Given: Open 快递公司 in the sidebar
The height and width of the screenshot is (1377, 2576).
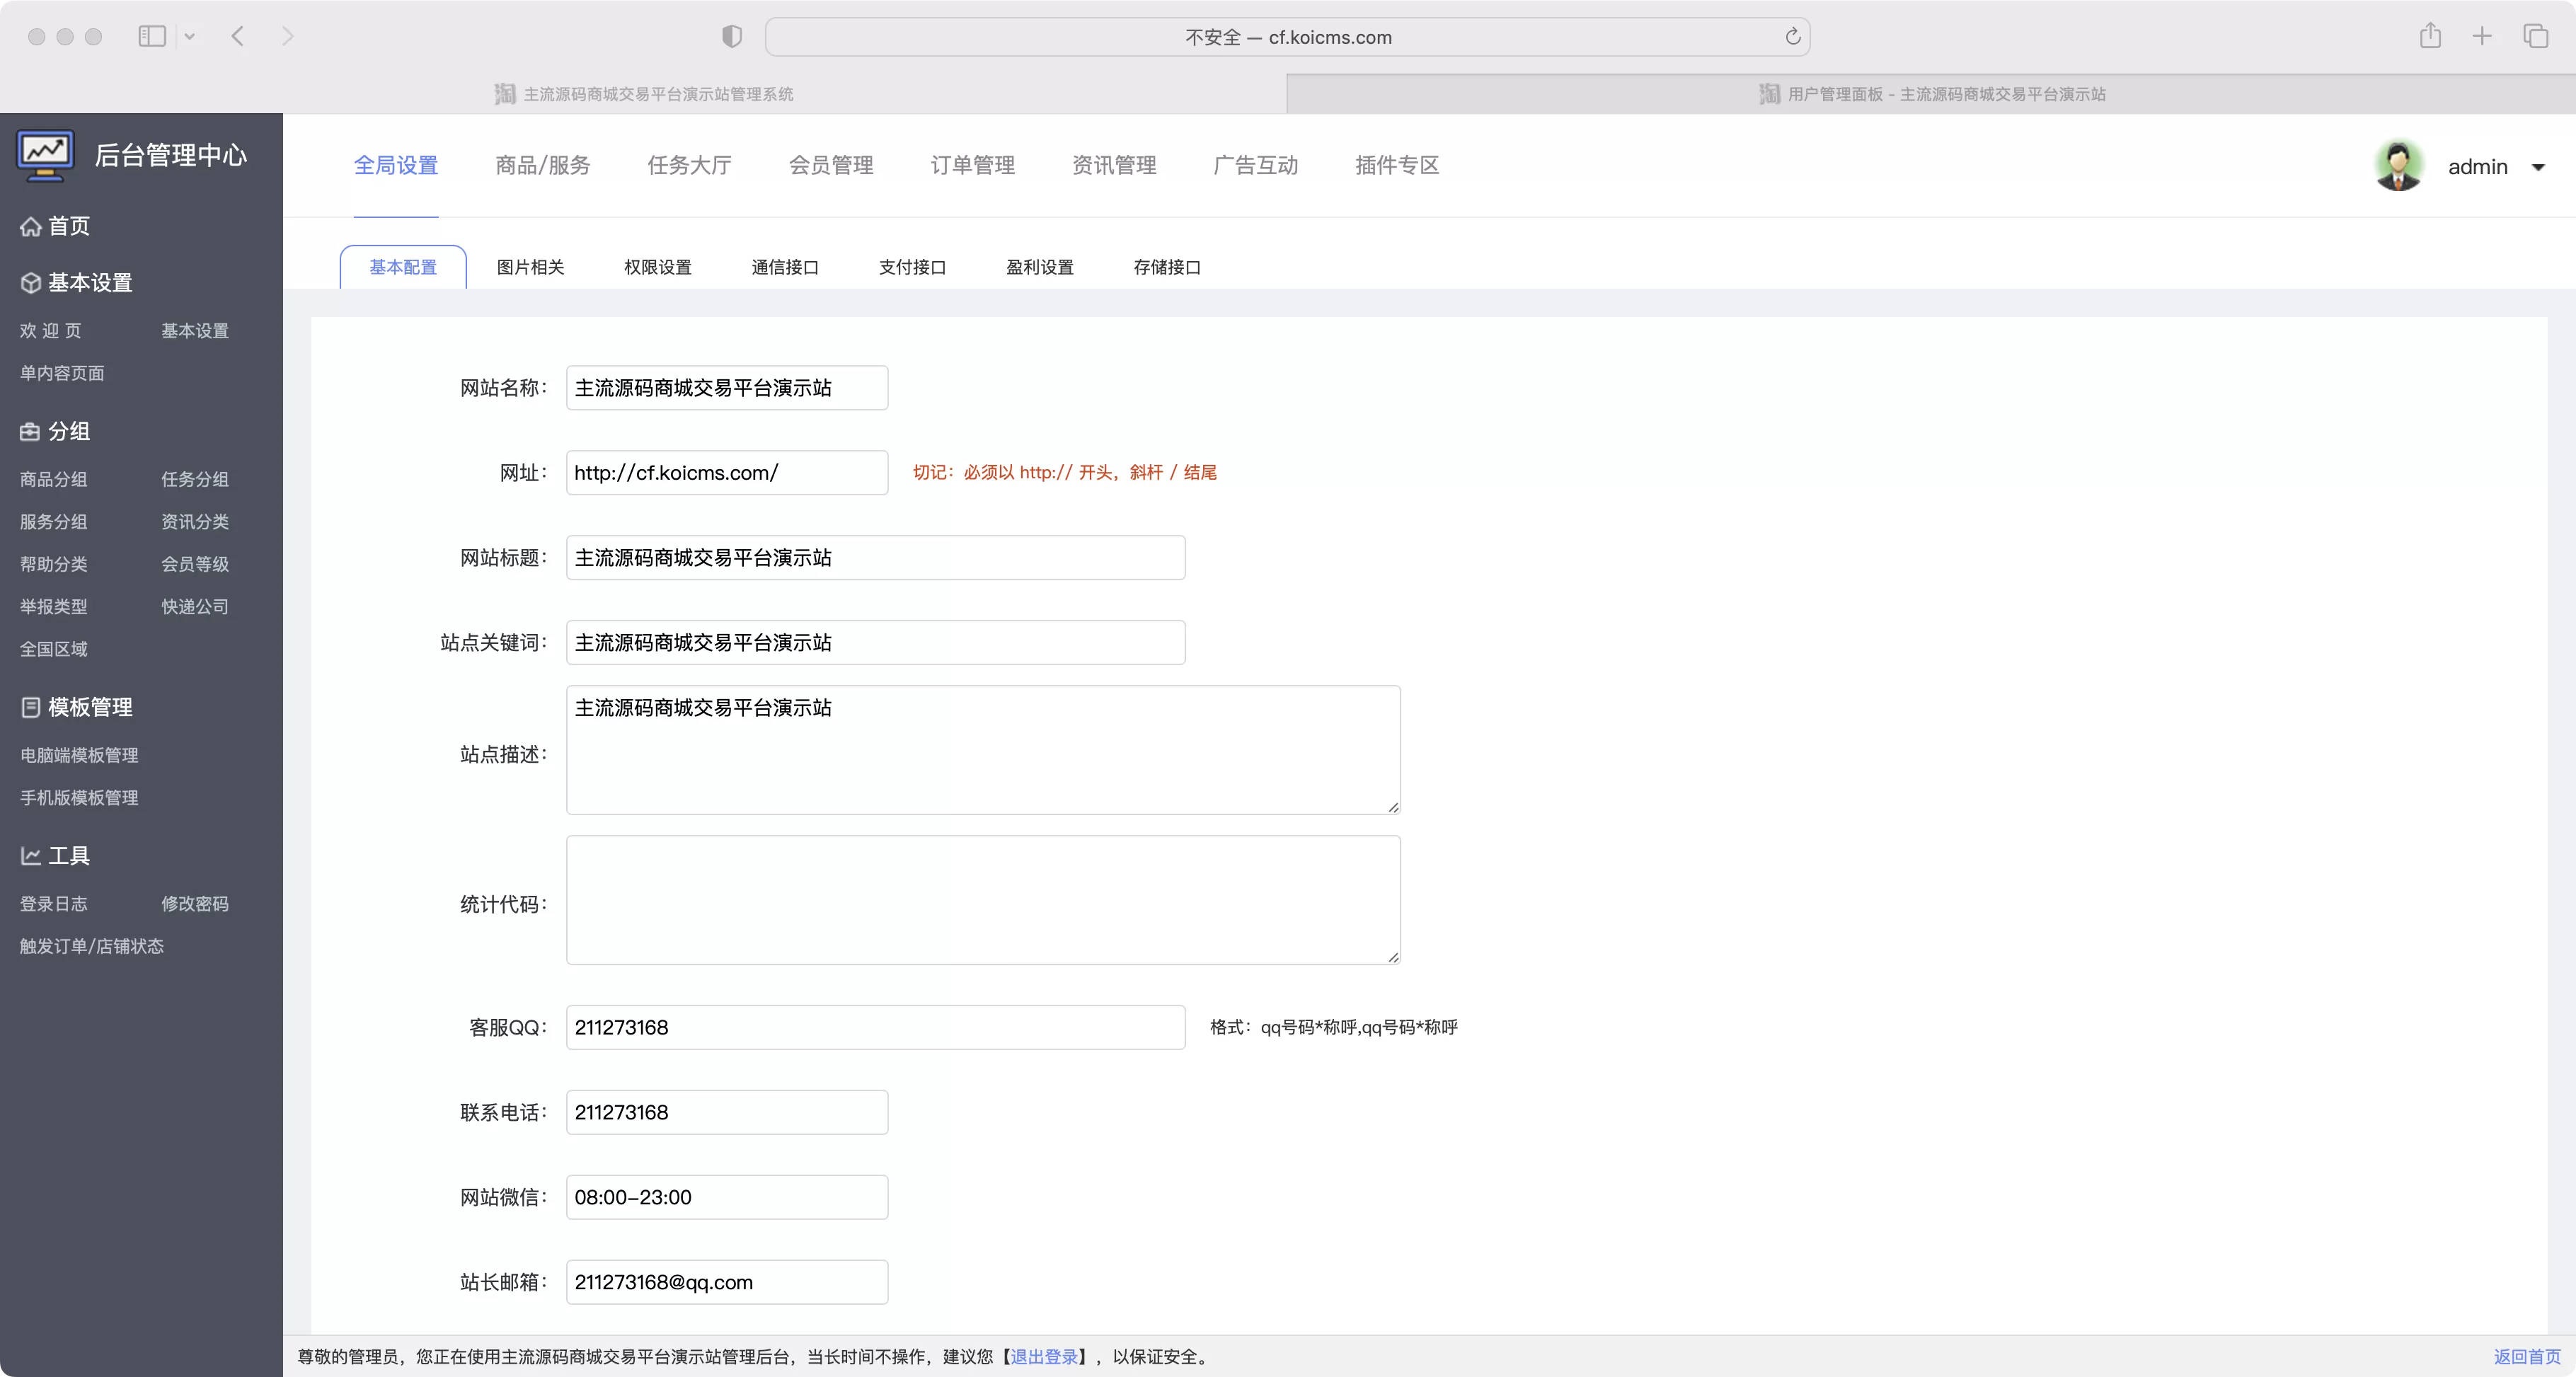Looking at the screenshot, I should (x=195, y=607).
